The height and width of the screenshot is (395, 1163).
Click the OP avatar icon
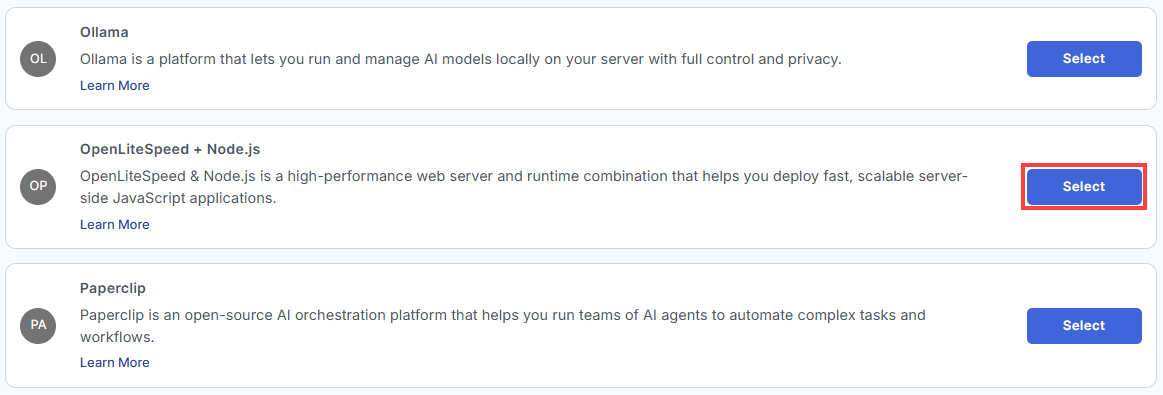coord(39,187)
